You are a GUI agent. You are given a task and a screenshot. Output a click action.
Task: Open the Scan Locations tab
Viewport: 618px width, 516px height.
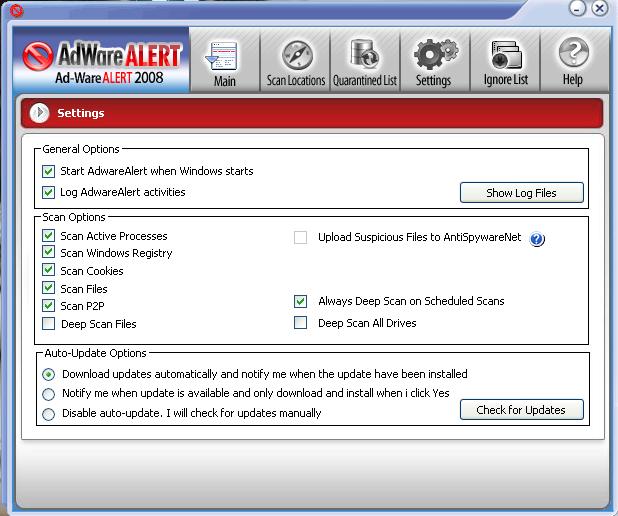click(295, 61)
